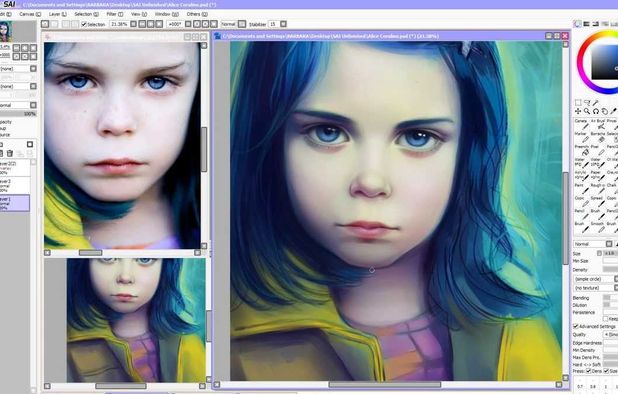Toggle the Press: Size checkbox

pyautogui.click(x=607, y=371)
